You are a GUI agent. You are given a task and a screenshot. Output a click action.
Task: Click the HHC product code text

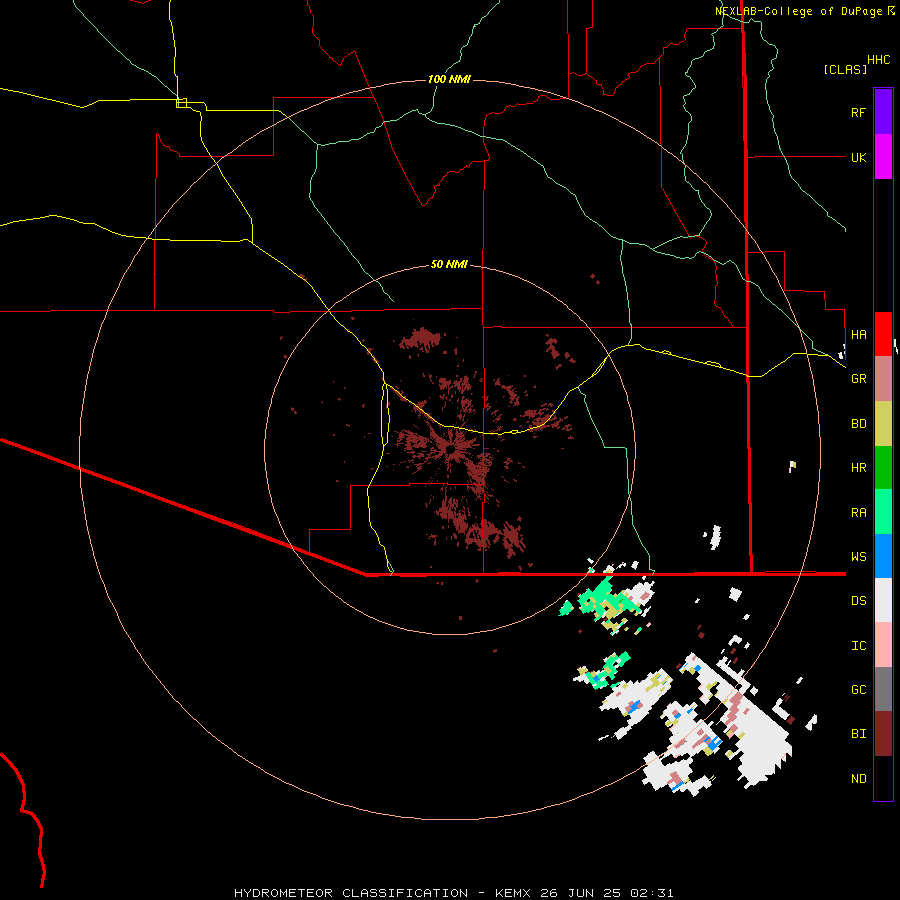pos(878,60)
